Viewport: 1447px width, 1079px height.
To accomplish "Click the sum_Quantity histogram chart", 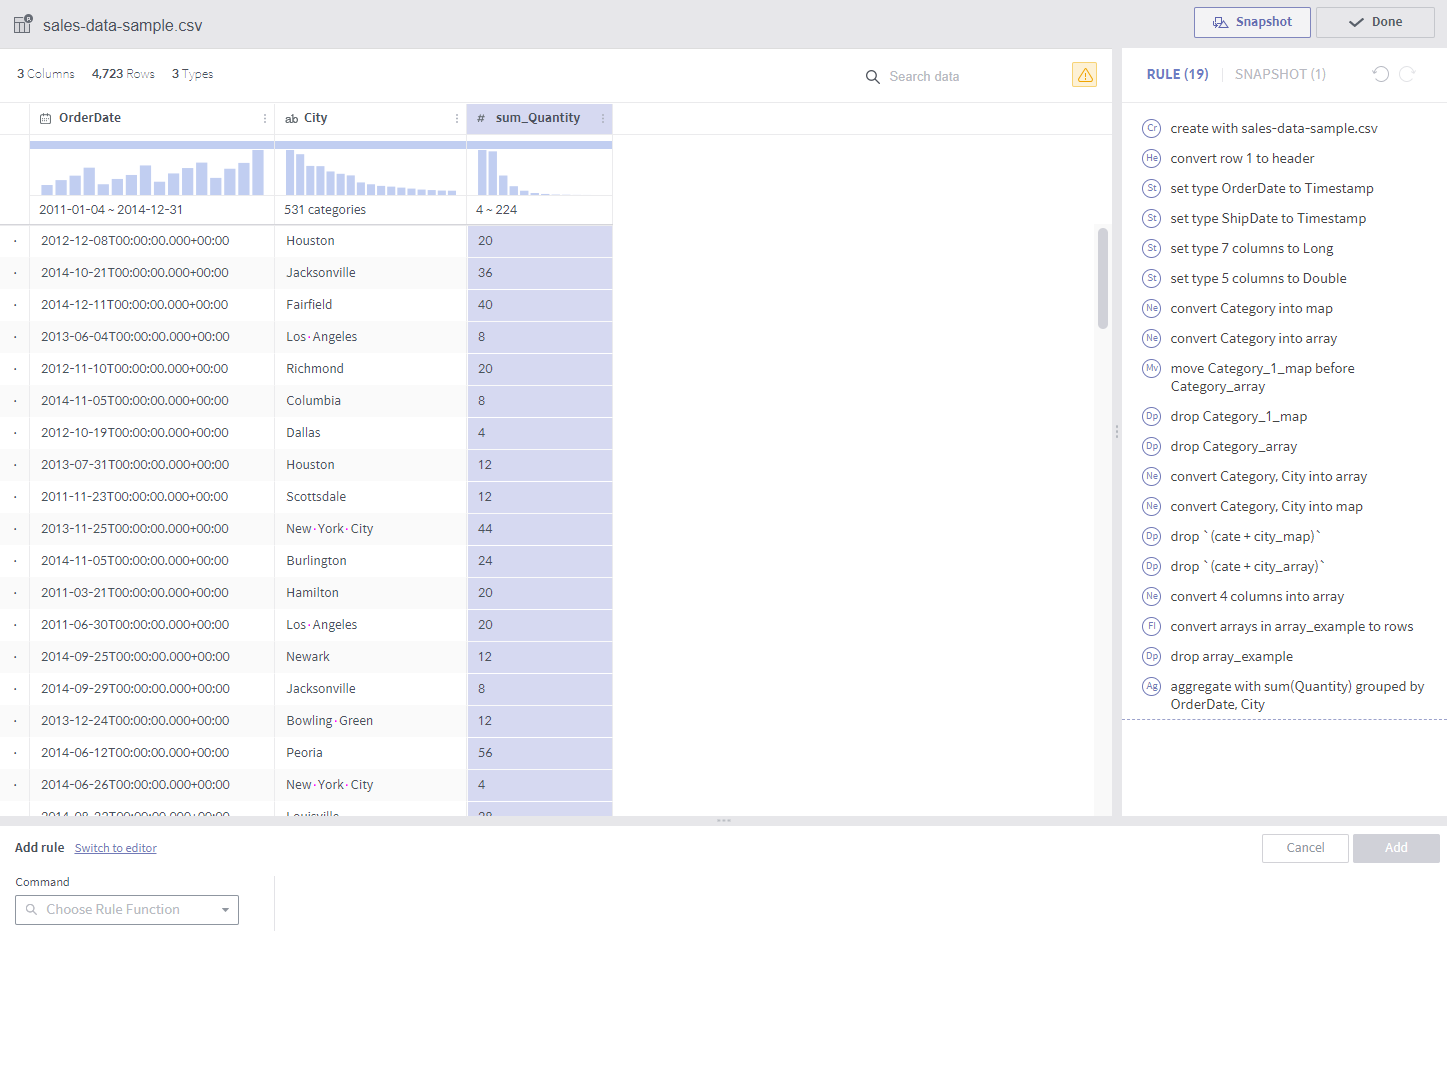I will click(x=539, y=171).
